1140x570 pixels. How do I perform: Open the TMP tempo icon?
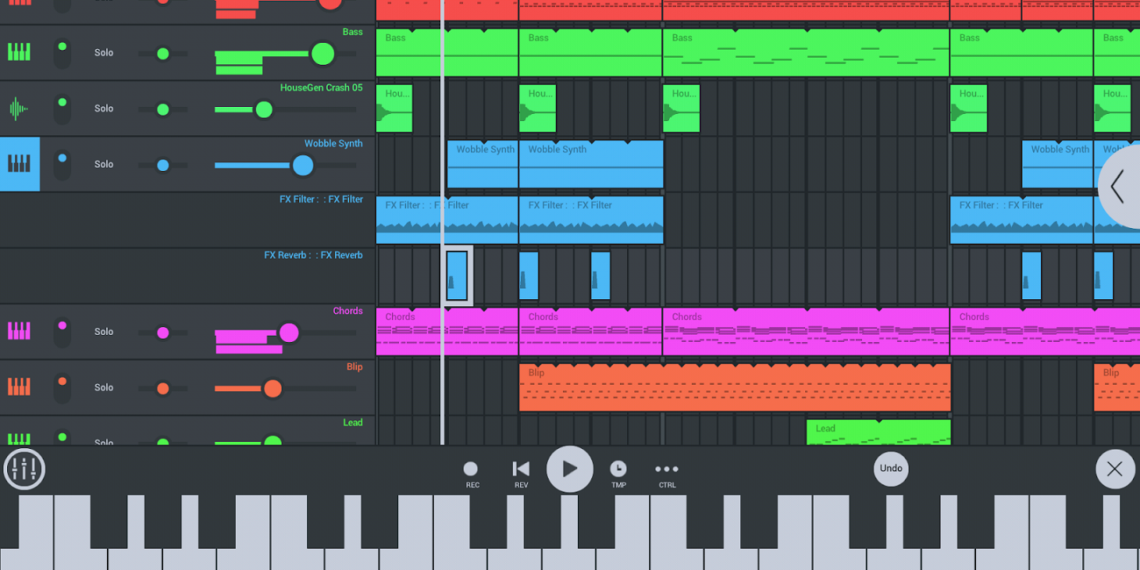point(619,469)
